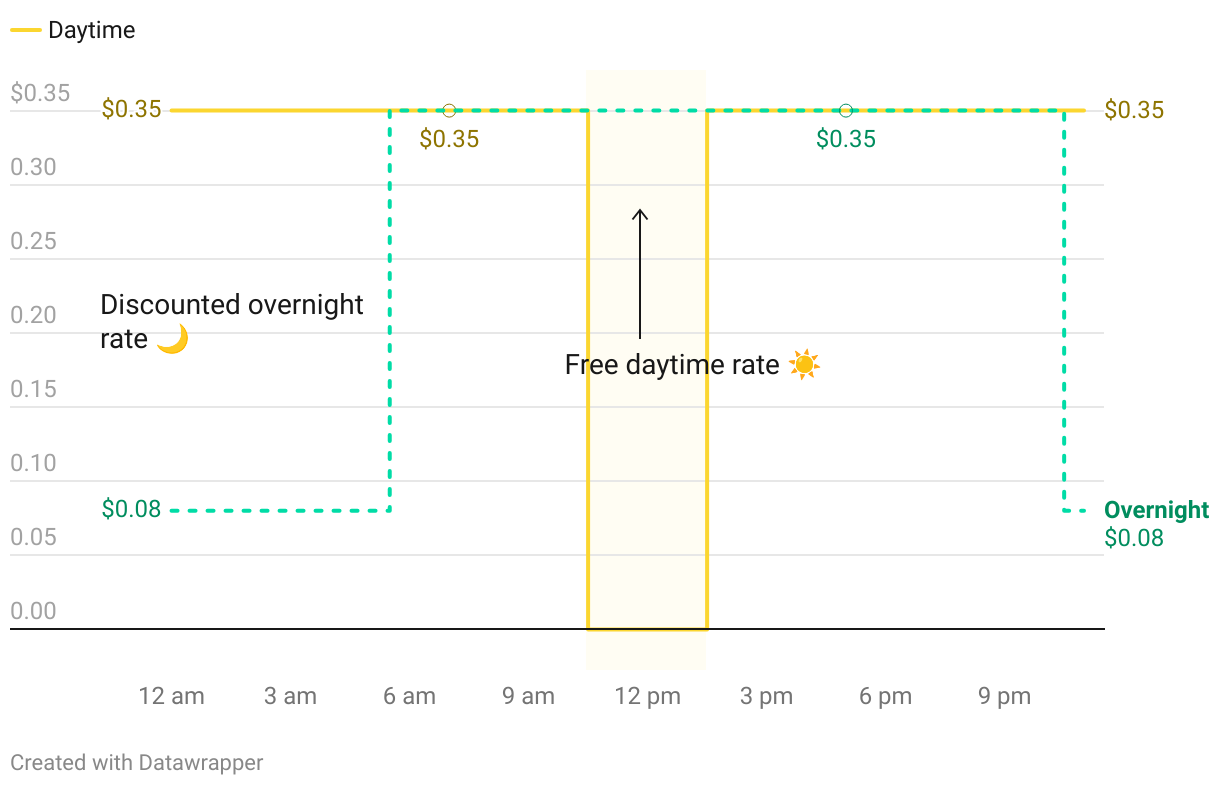Click the 0.20 y-axis label

click(33, 315)
